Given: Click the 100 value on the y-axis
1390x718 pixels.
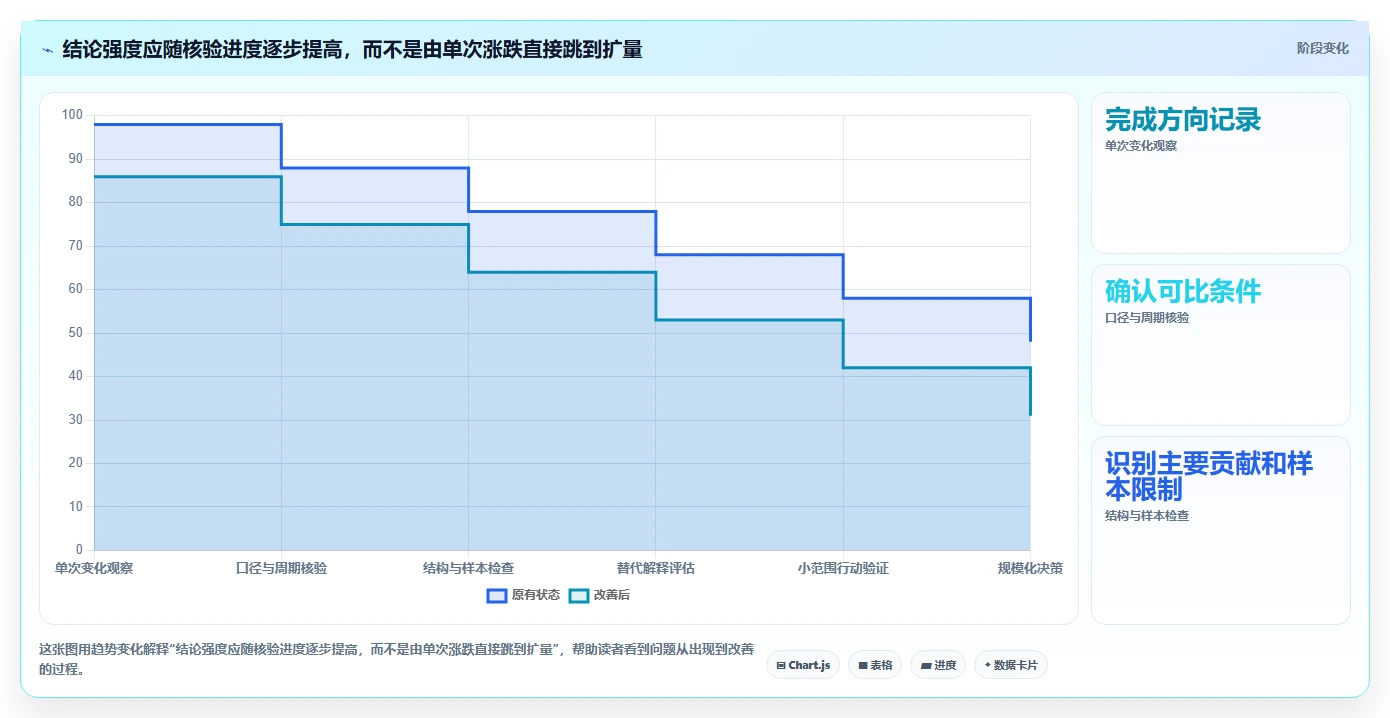Looking at the screenshot, I should point(72,115).
